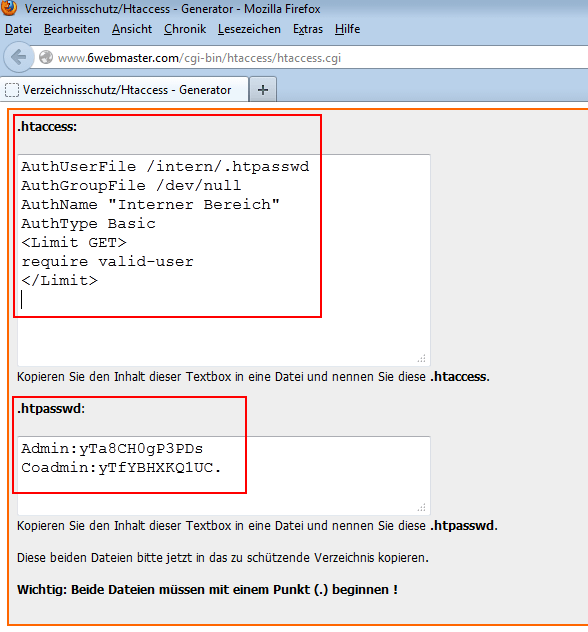The height and width of the screenshot is (632, 588).
Task: Click the tab's dotted page favicon
Action: pyautogui.click(x=12, y=89)
